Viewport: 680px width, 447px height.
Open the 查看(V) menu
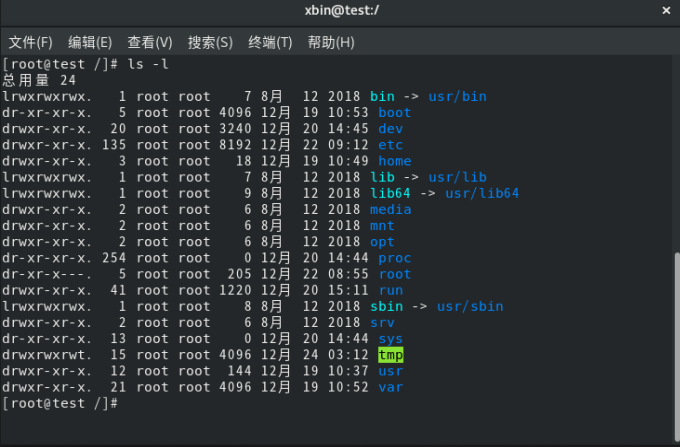pyautogui.click(x=150, y=42)
